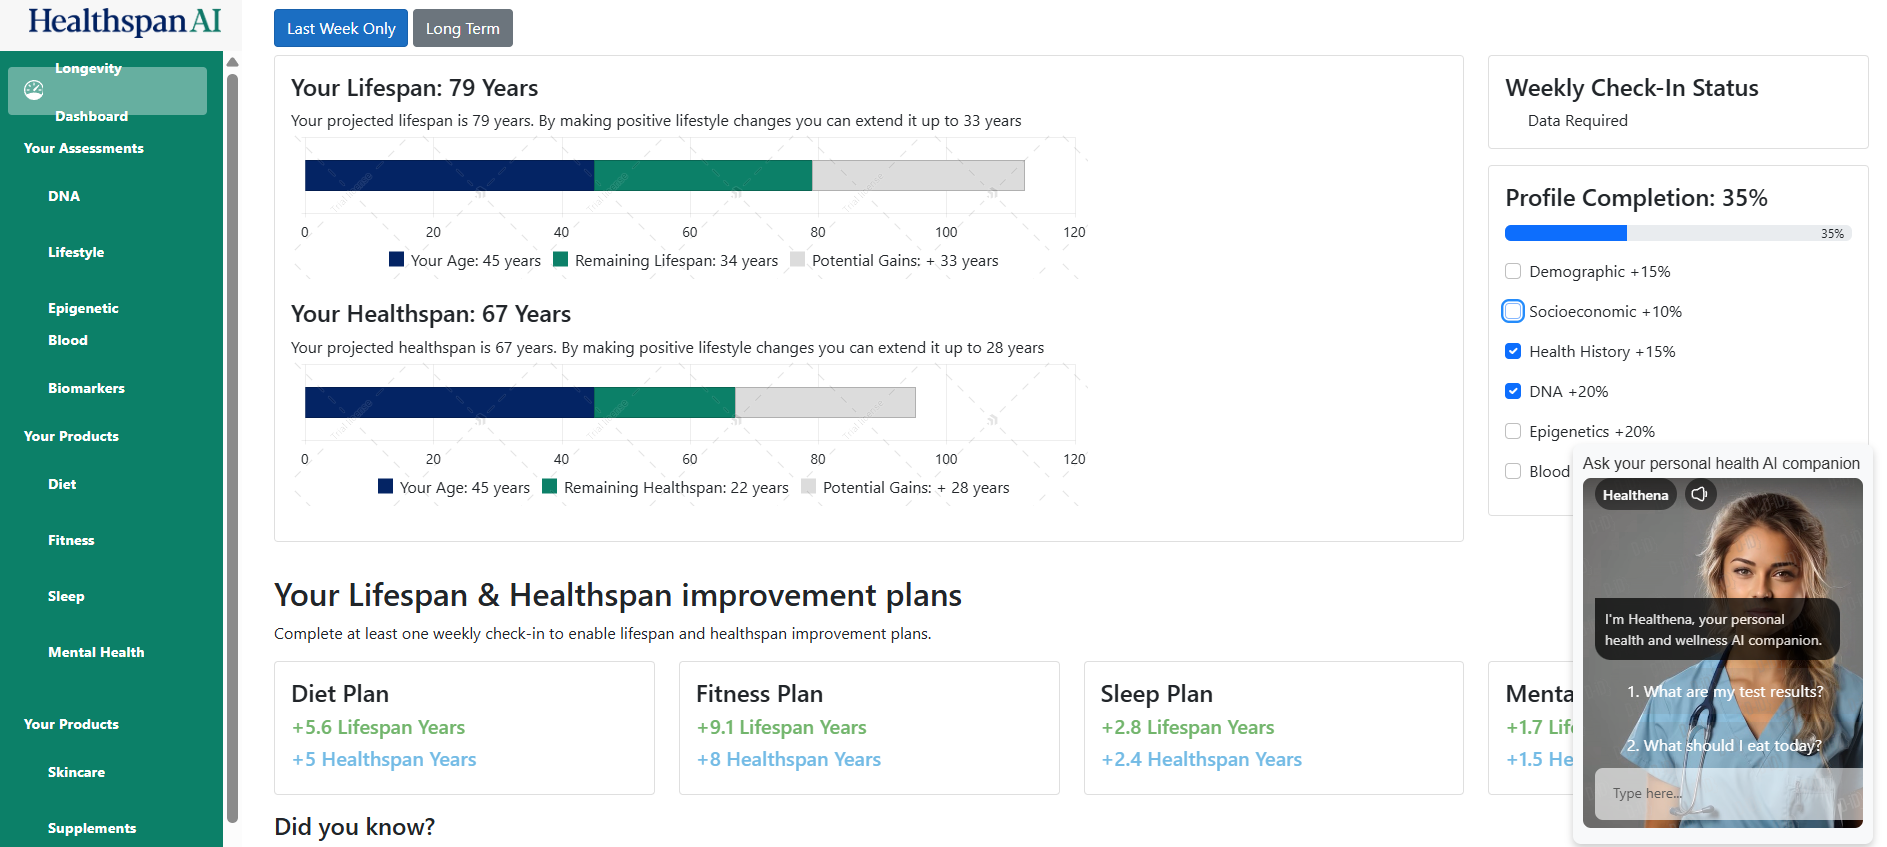
Task: Check the Demographic +15% checkbox
Action: pos(1513,271)
